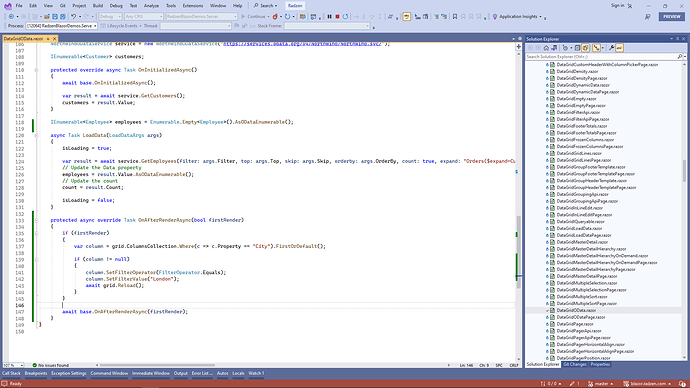The width and height of the screenshot is (690, 388).
Task: Open notifications bell in status bar
Action: point(683,384)
